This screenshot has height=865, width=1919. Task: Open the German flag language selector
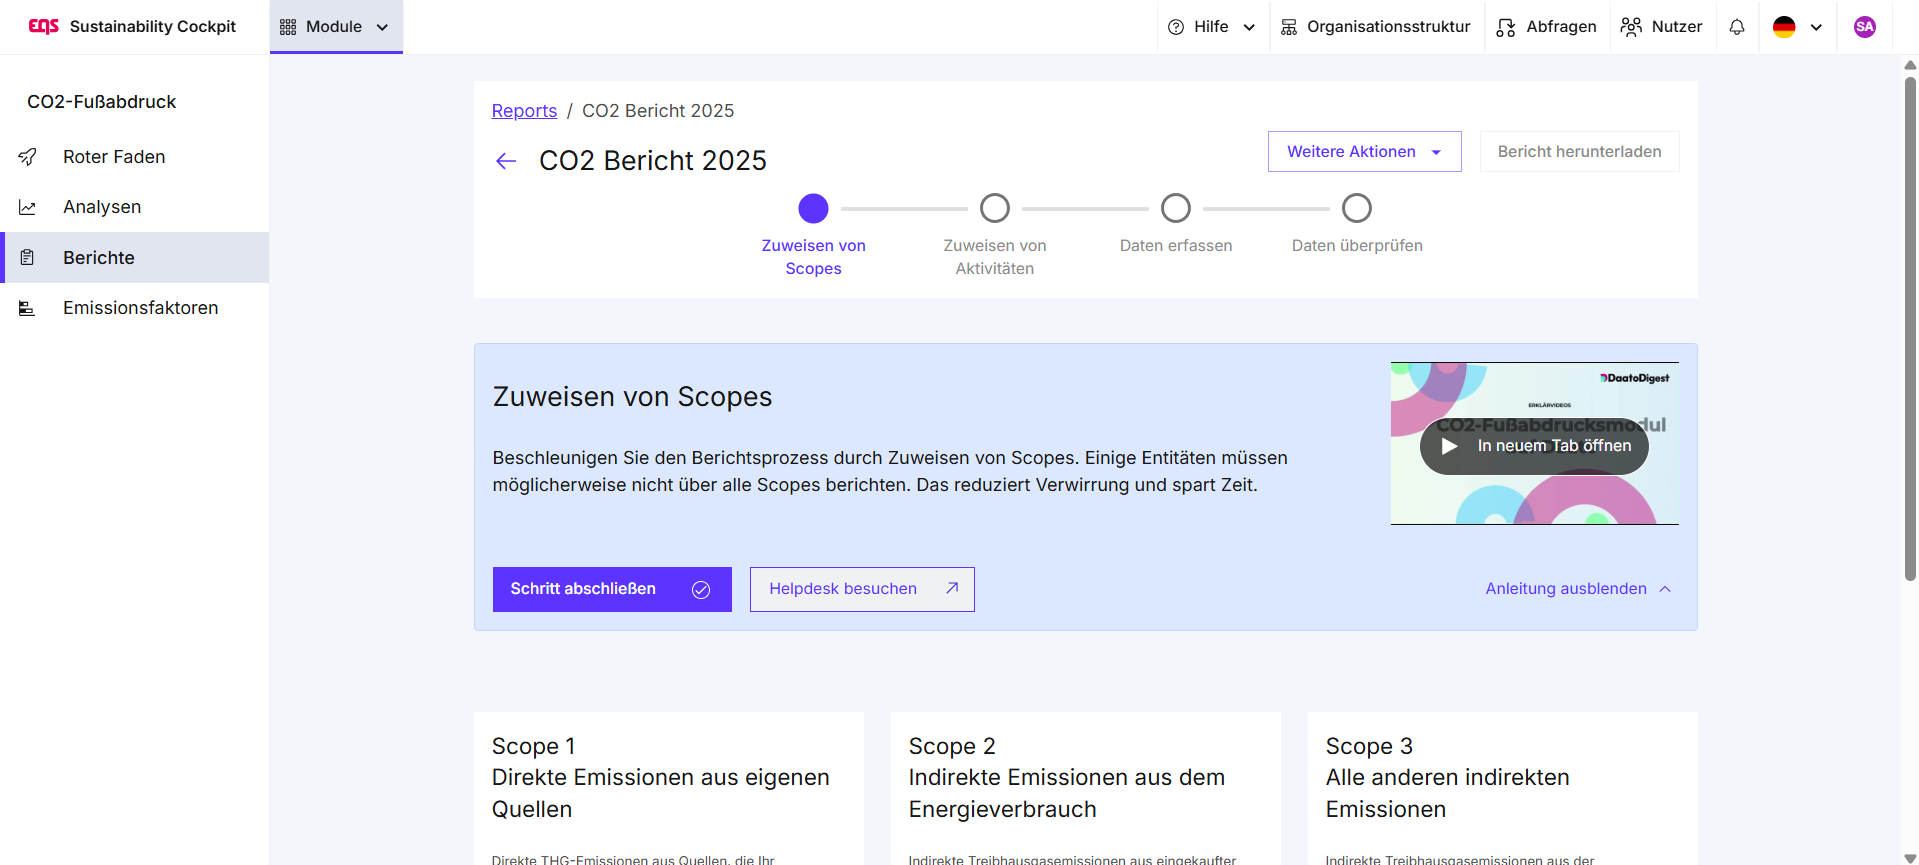1797,27
